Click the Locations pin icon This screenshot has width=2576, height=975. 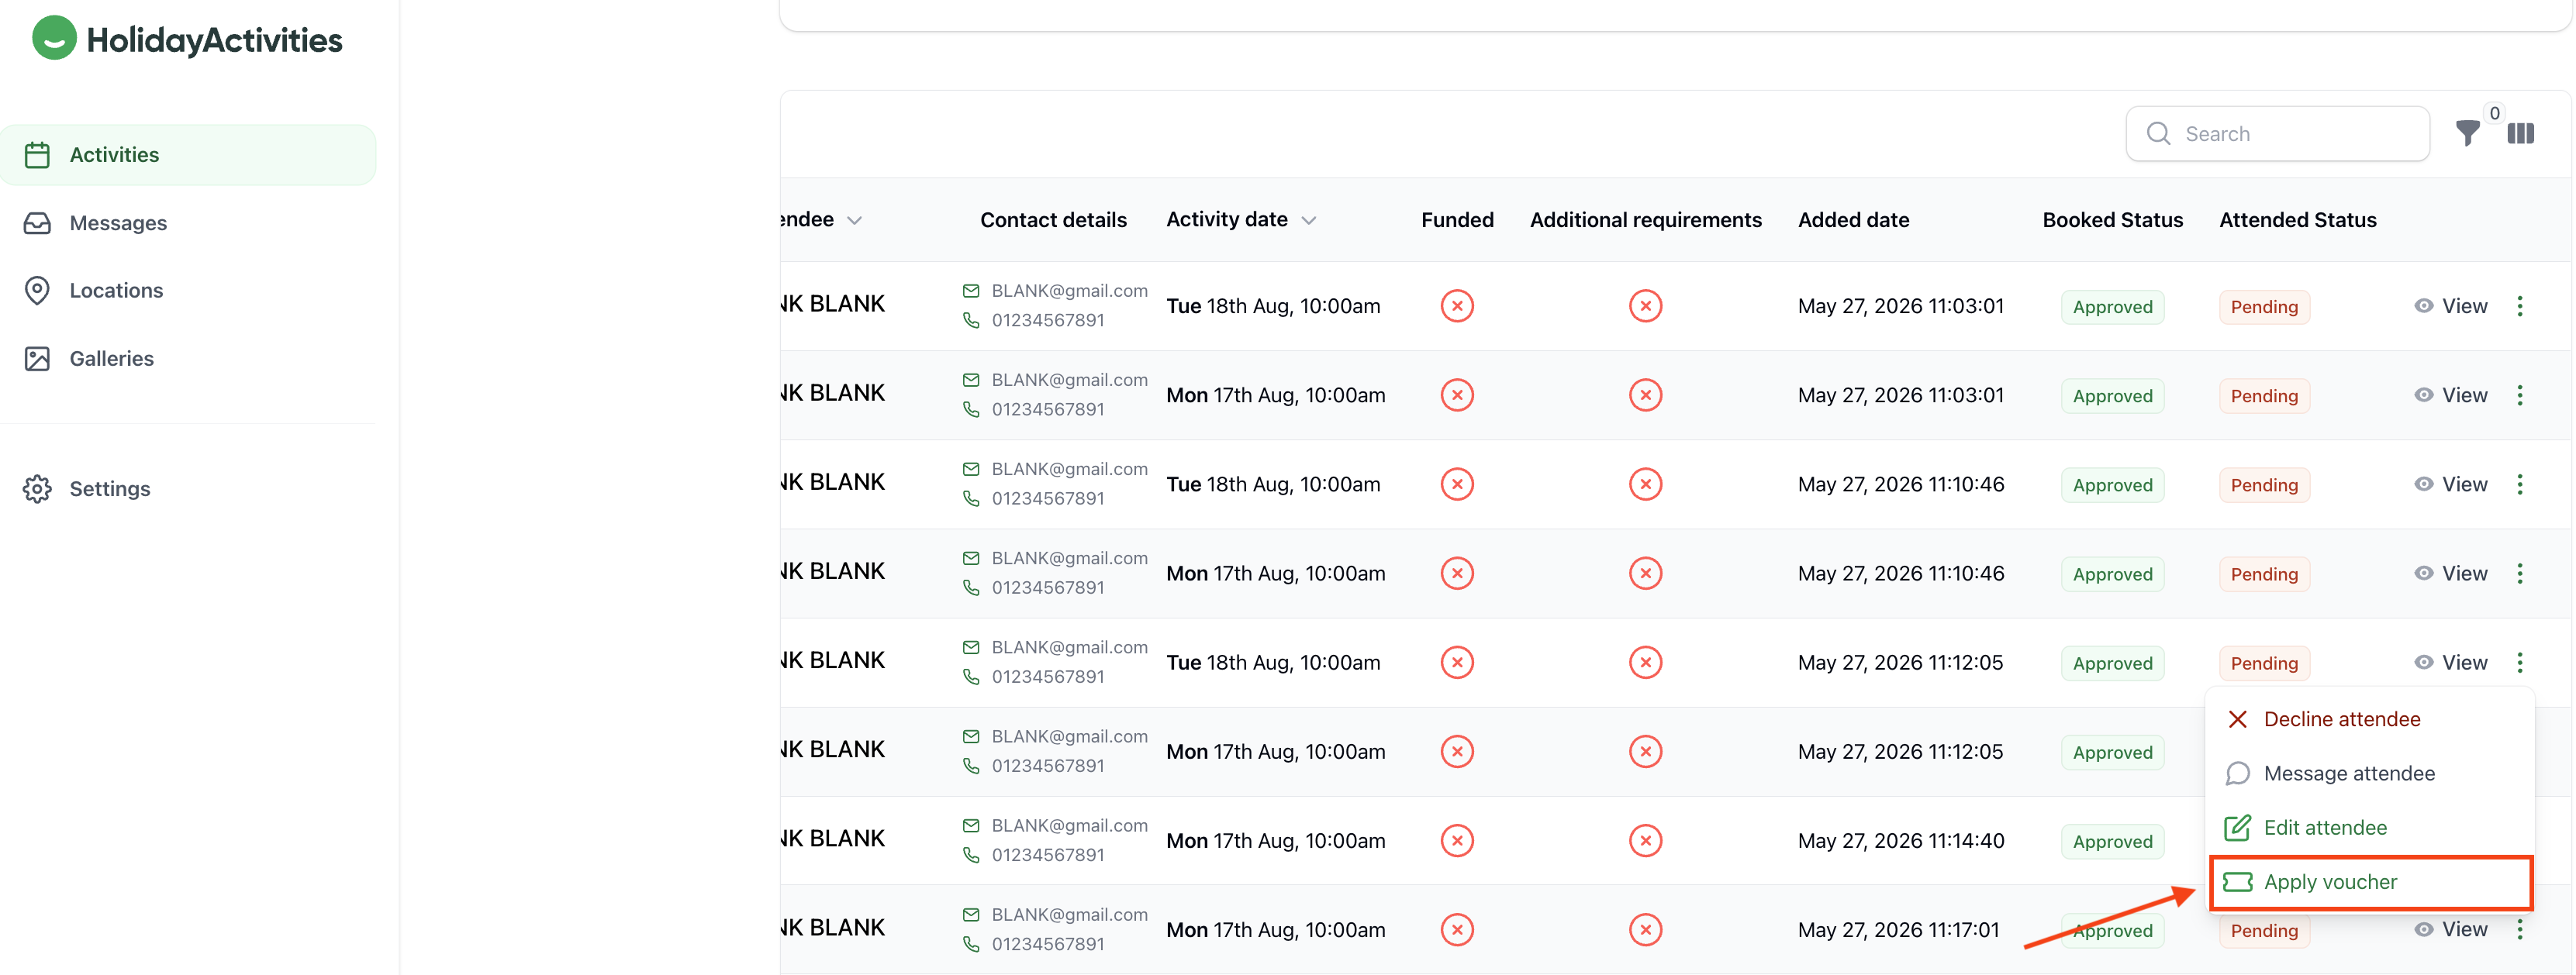(37, 291)
